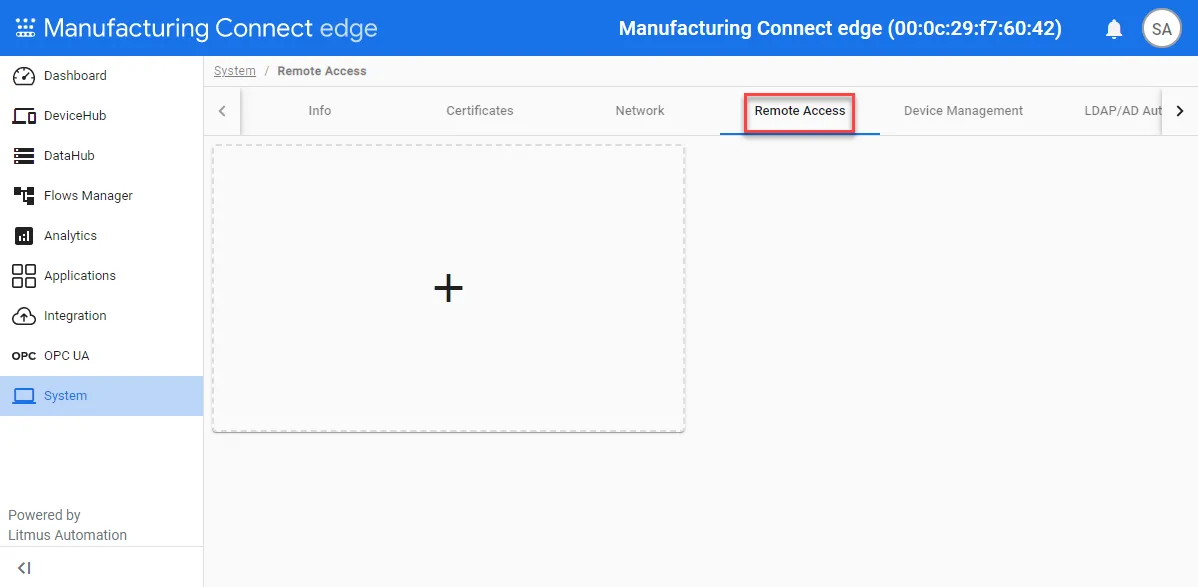This screenshot has height=587, width=1198.
Task: Open the LDAP/AD Auth tab
Action: (1123, 111)
